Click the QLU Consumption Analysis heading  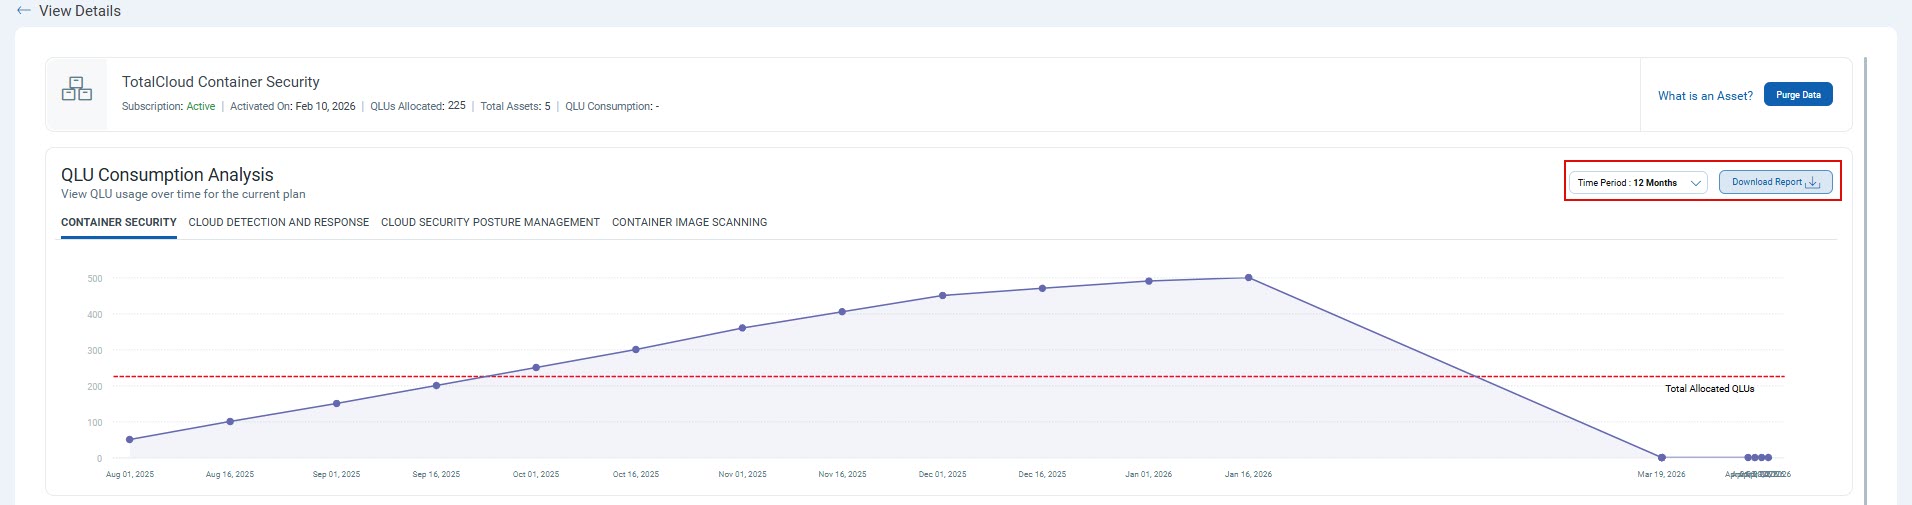click(167, 175)
